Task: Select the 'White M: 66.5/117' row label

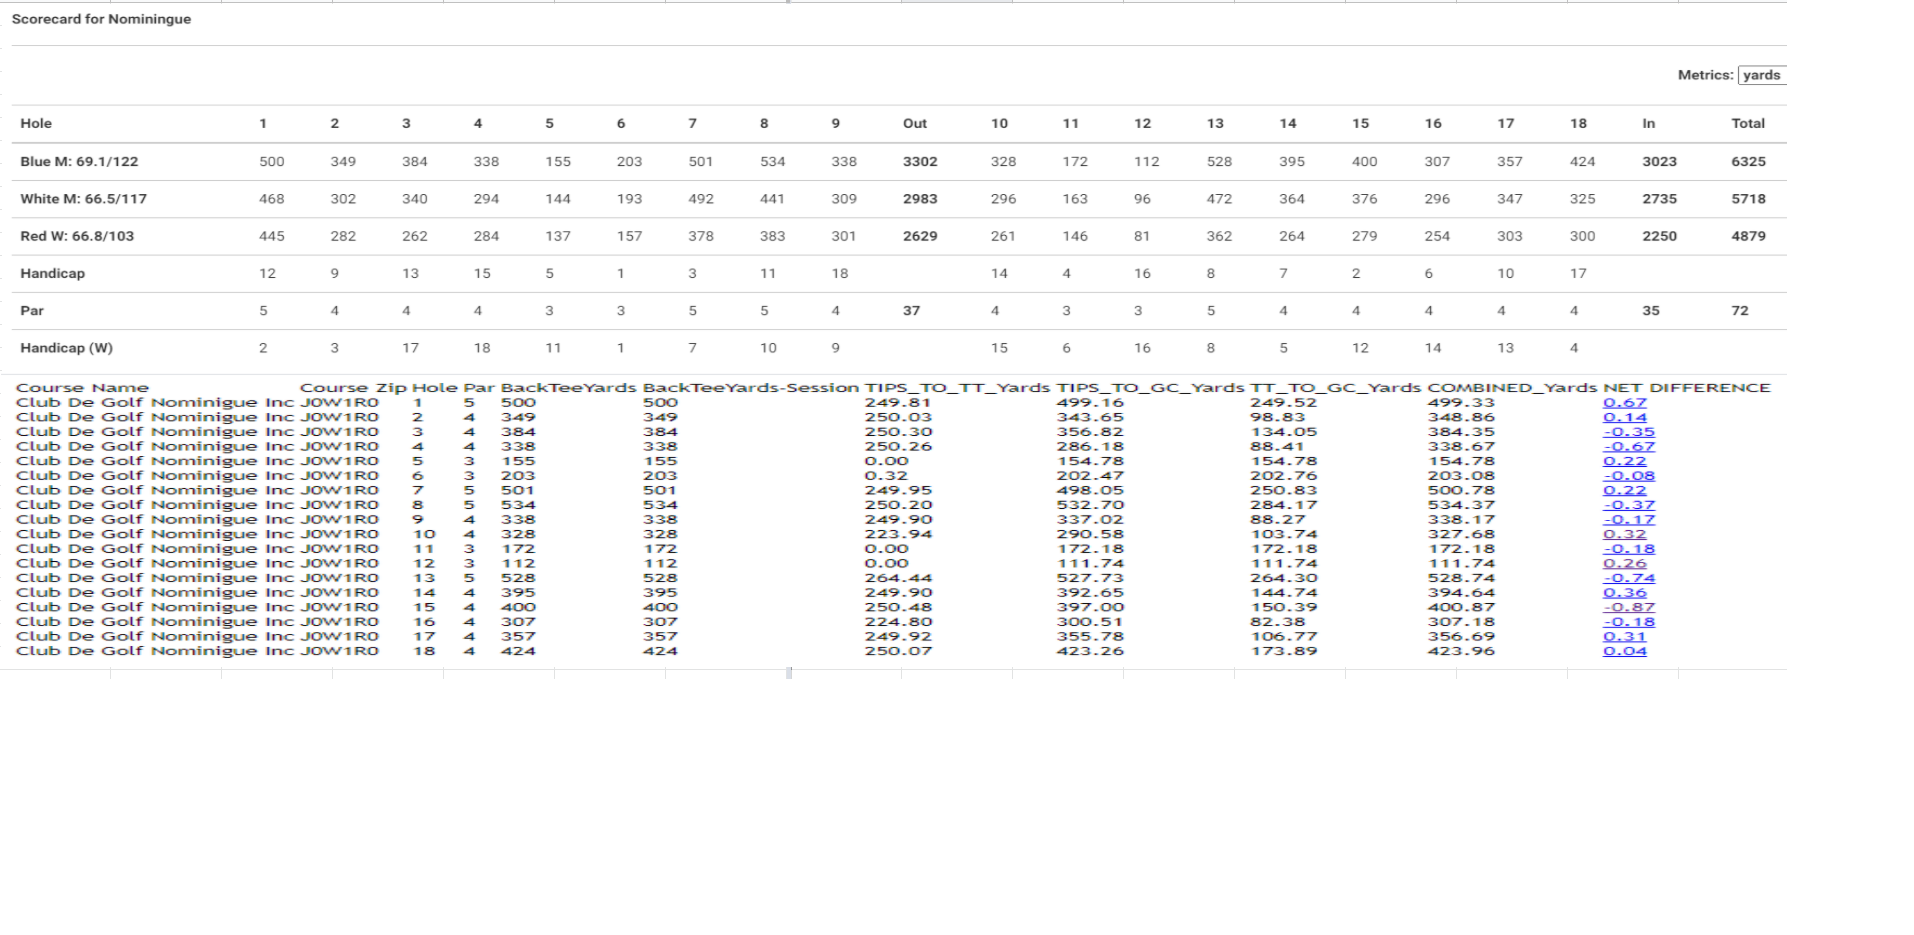Action: pos(83,199)
